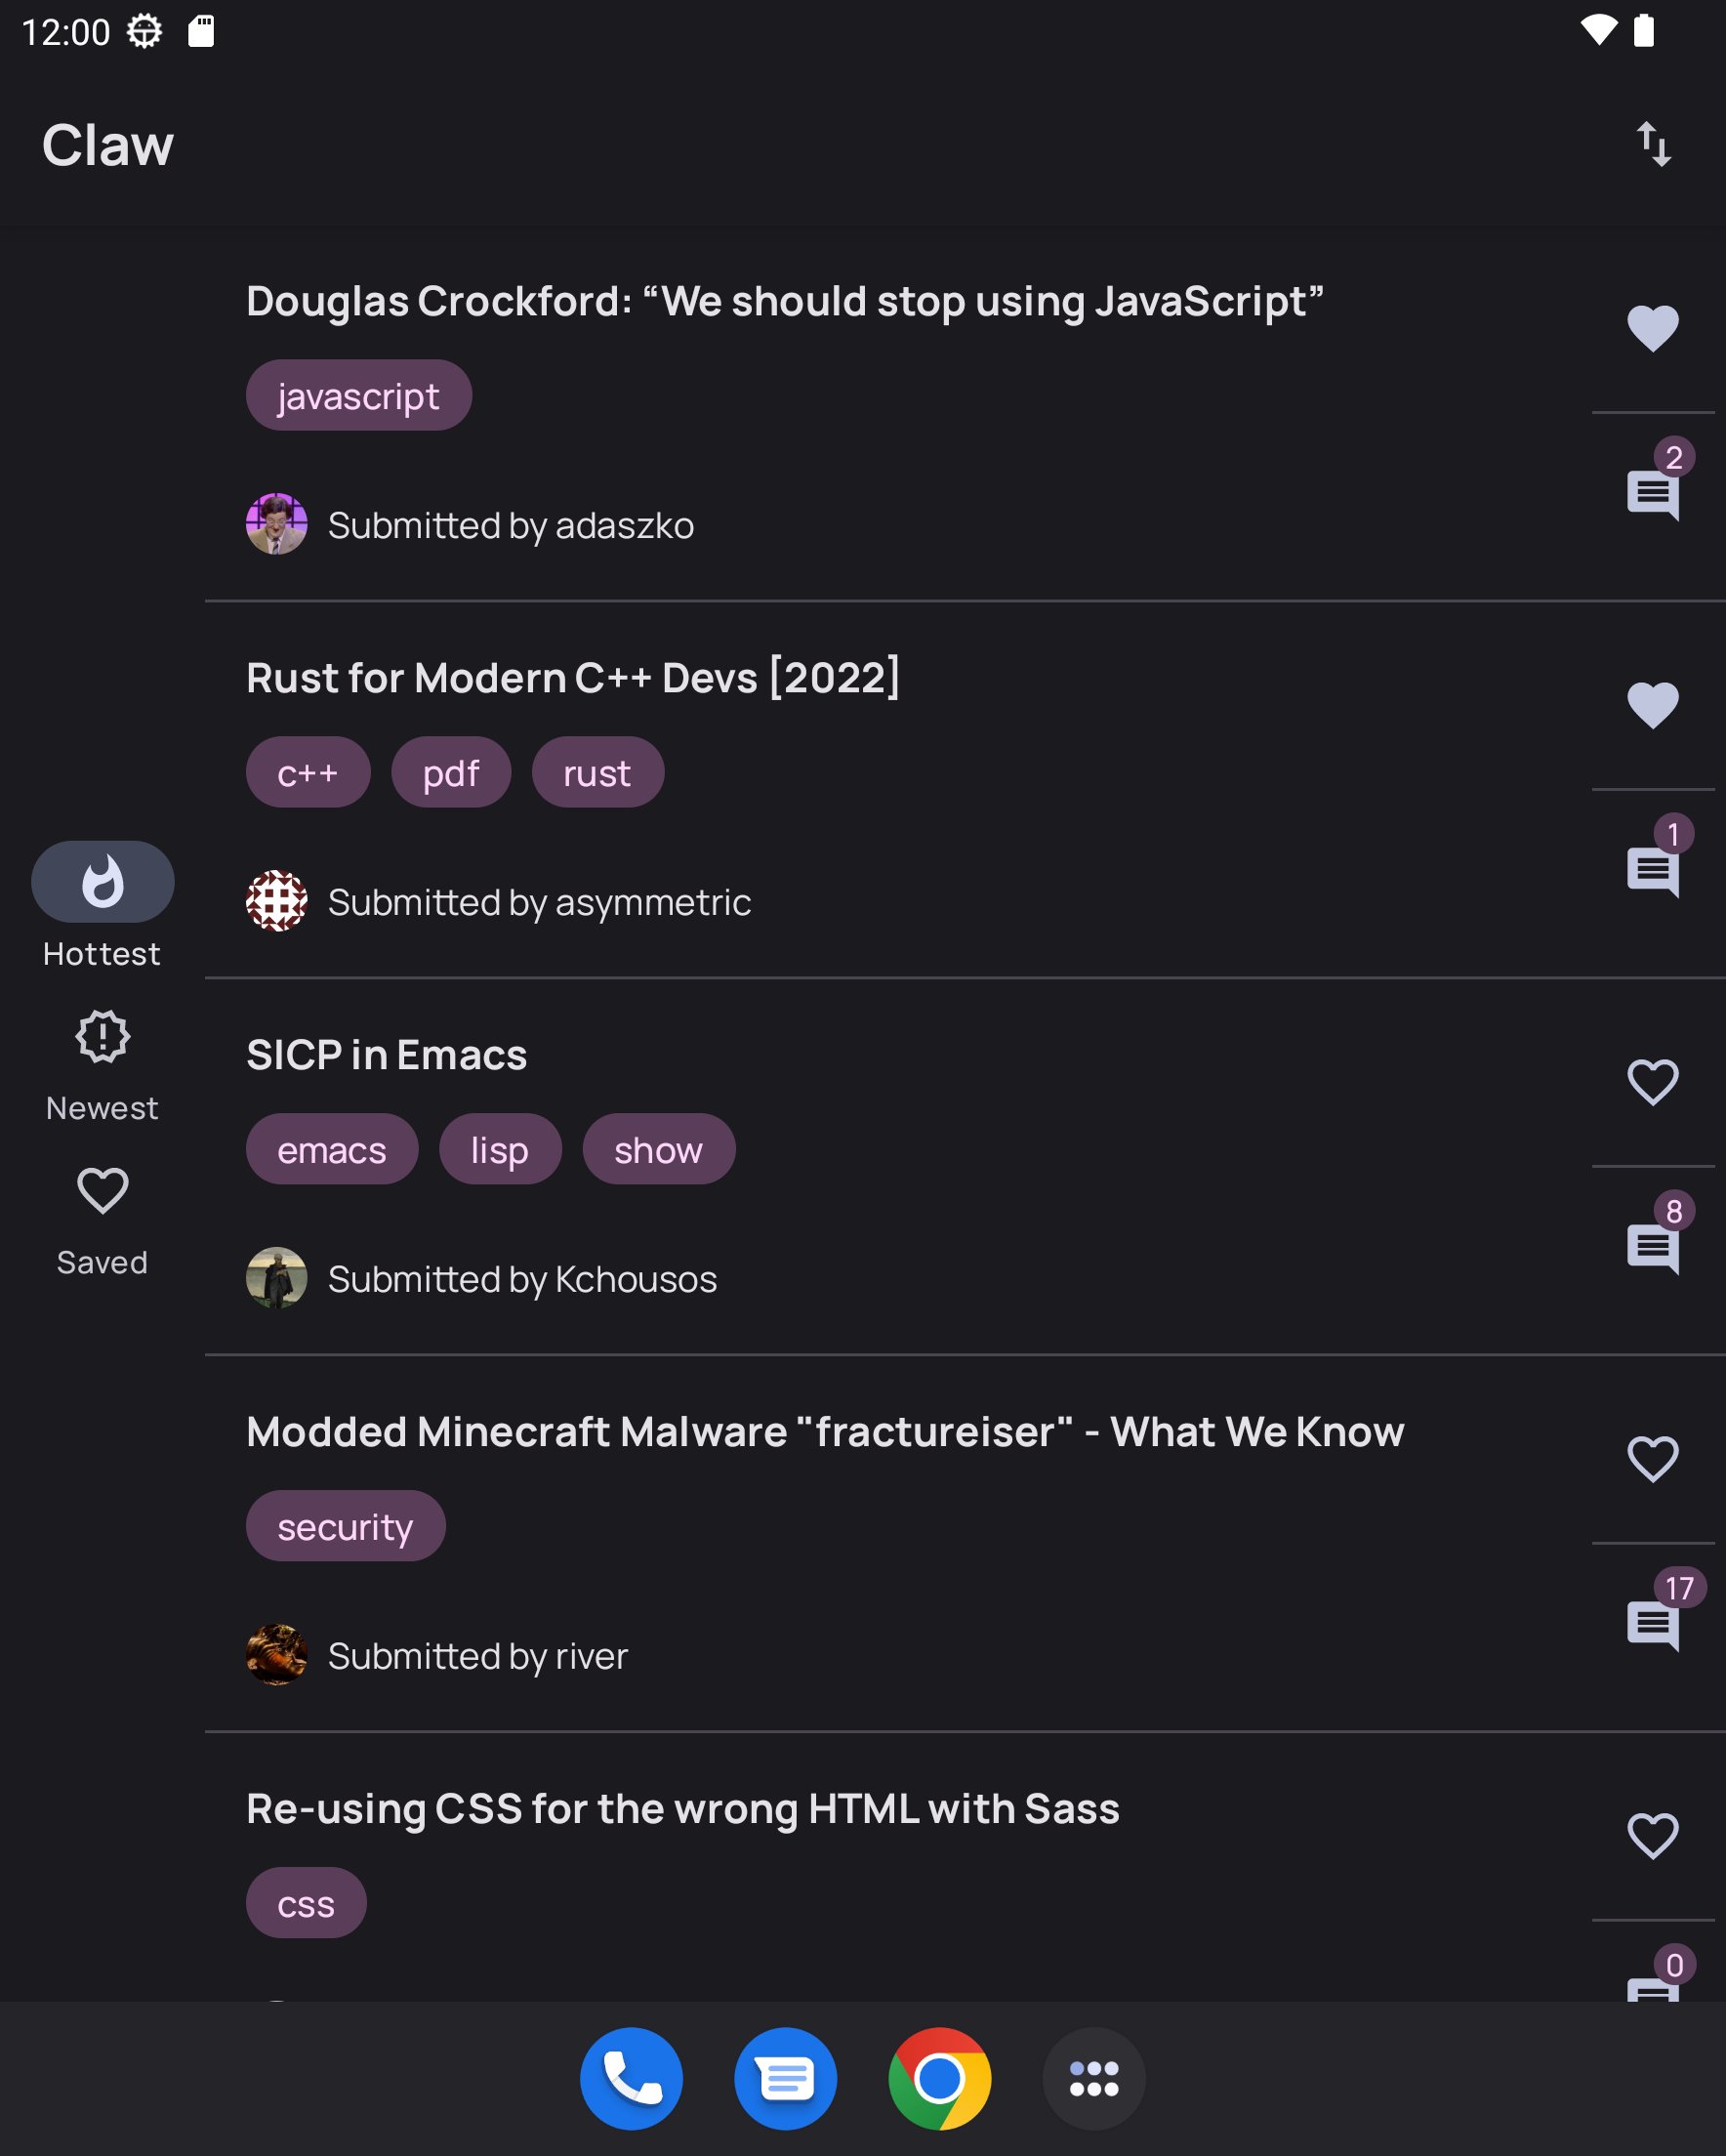The width and height of the screenshot is (1726, 2156).
Task: View the comment on the Rust story
Action: (x=1653, y=871)
